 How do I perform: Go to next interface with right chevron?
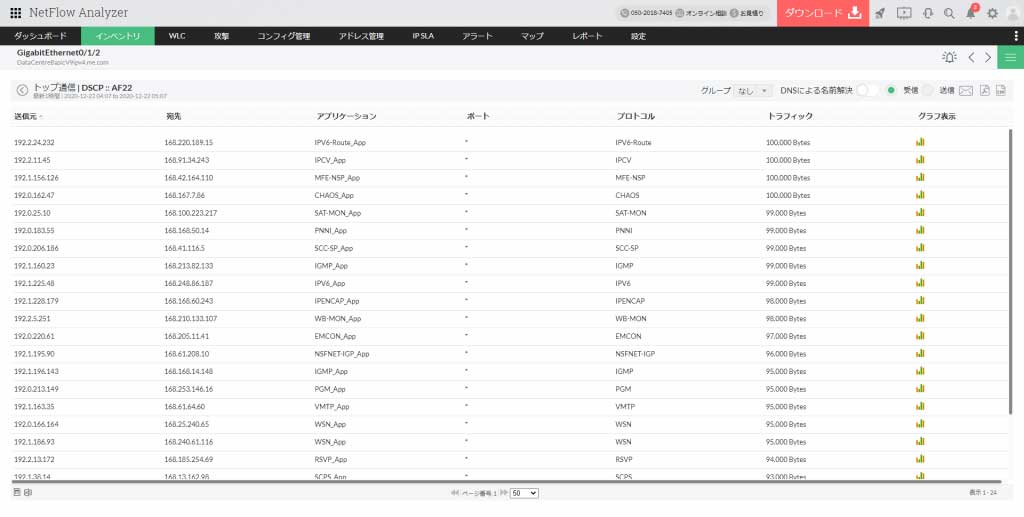click(x=988, y=57)
